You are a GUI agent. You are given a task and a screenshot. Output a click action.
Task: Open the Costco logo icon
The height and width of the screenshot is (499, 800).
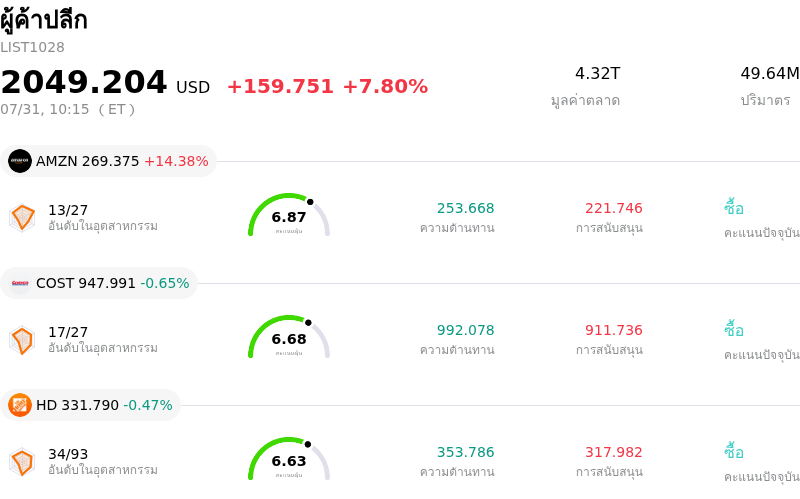click(x=20, y=283)
